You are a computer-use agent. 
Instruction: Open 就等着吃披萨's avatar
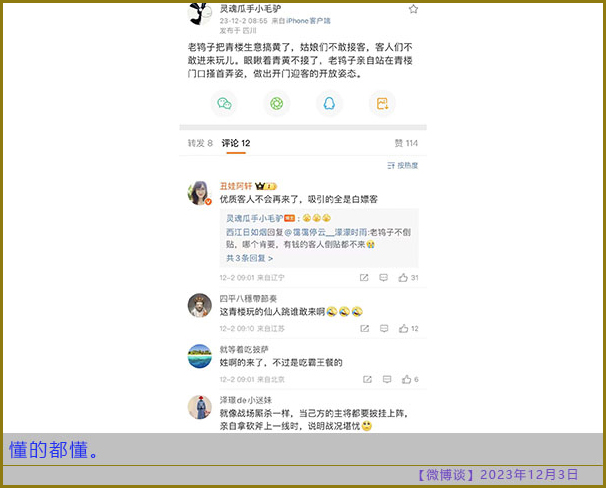(x=199, y=356)
